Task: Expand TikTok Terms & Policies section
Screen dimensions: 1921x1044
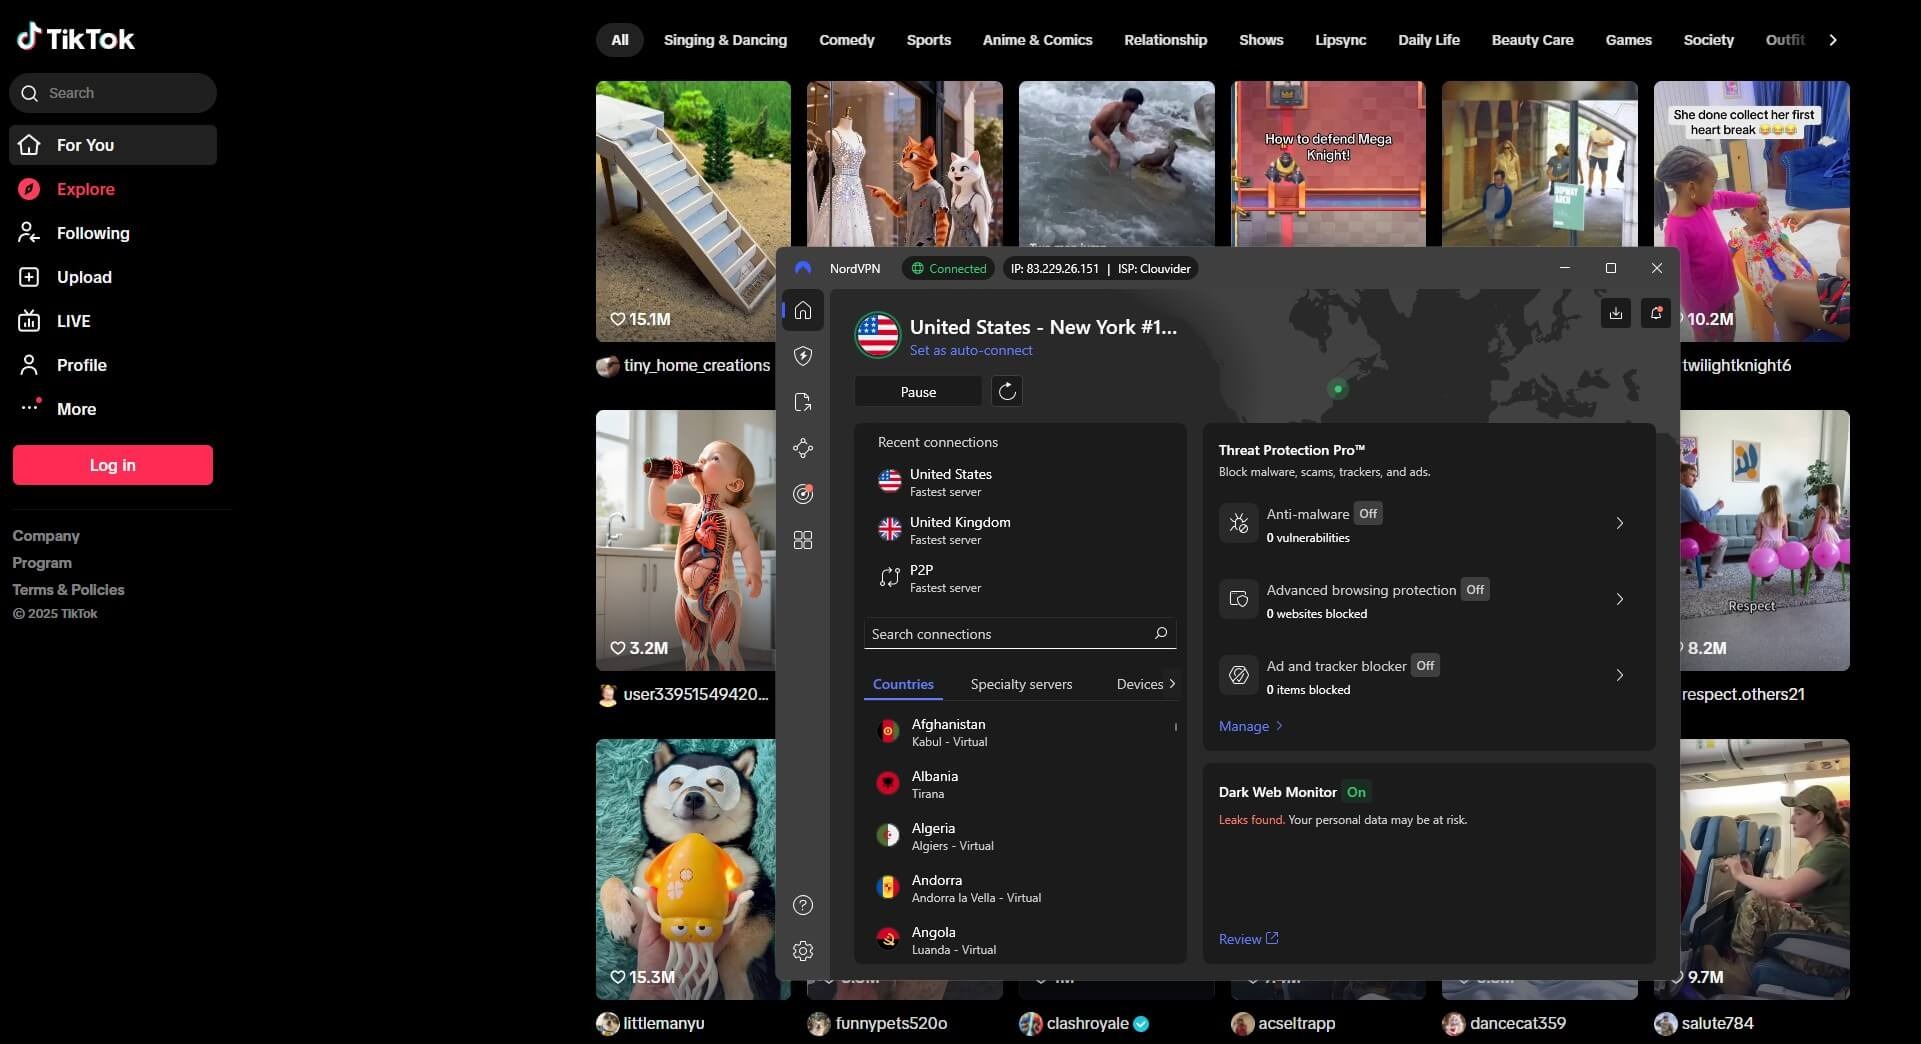Action: (x=68, y=590)
